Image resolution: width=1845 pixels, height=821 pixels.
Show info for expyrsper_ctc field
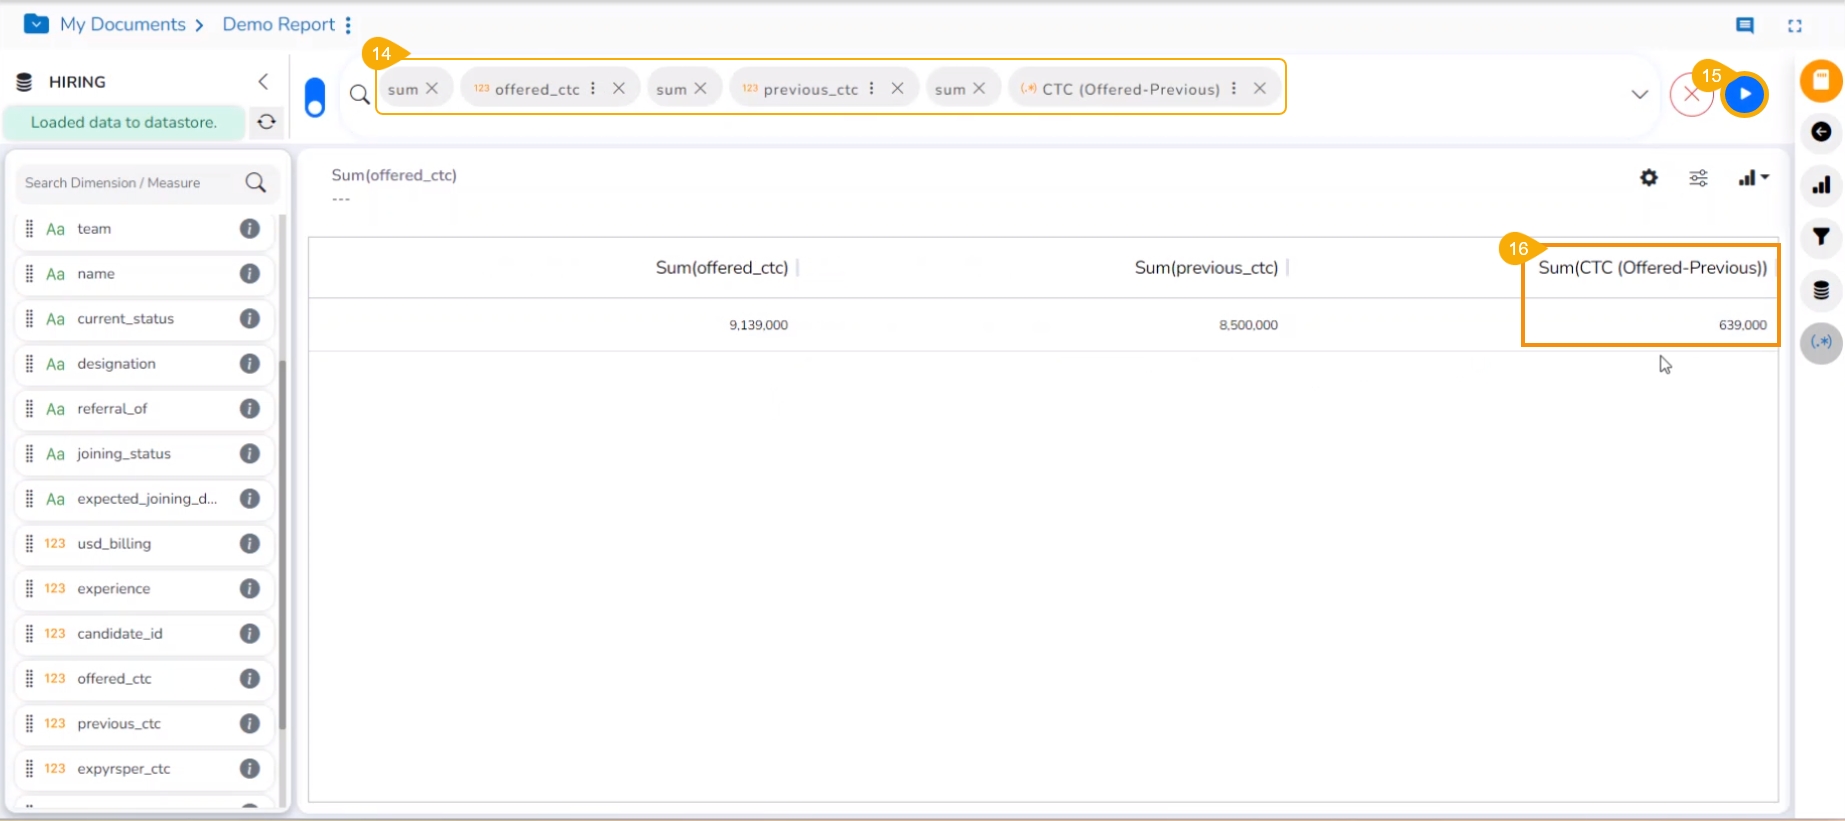(250, 769)
